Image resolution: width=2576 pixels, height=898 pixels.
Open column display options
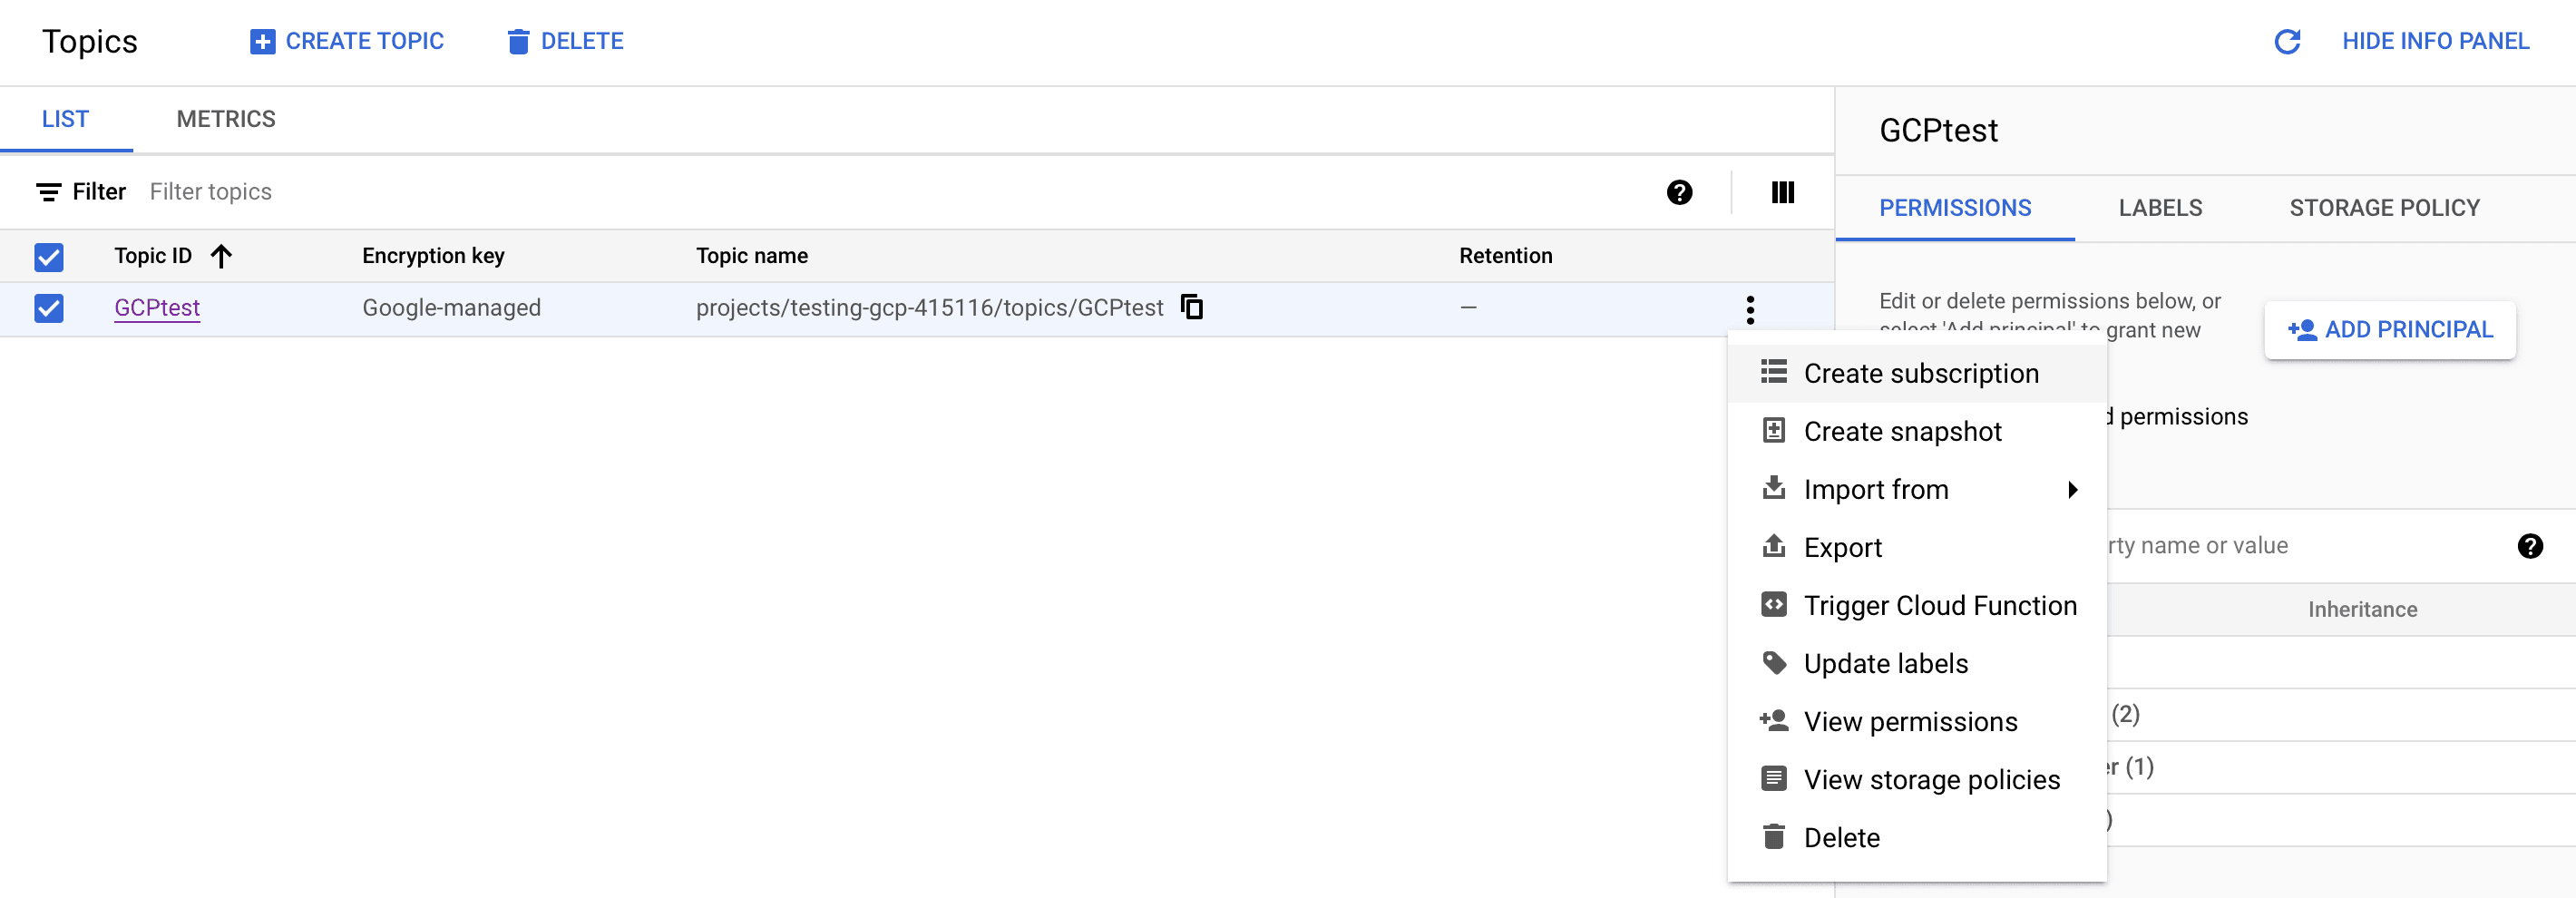pos(1783,193)
